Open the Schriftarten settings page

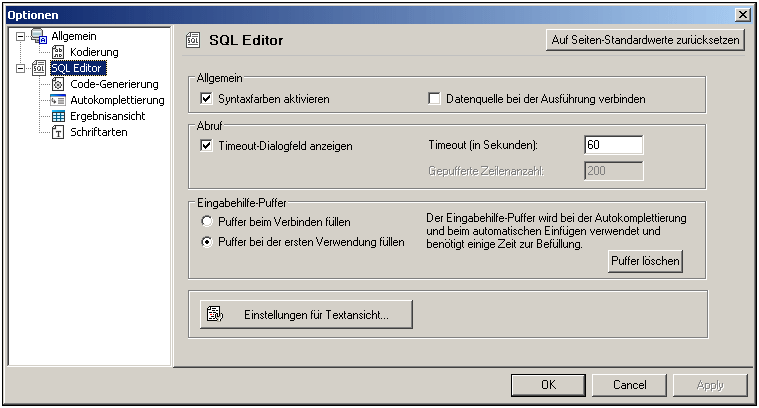tap(98, 132)
